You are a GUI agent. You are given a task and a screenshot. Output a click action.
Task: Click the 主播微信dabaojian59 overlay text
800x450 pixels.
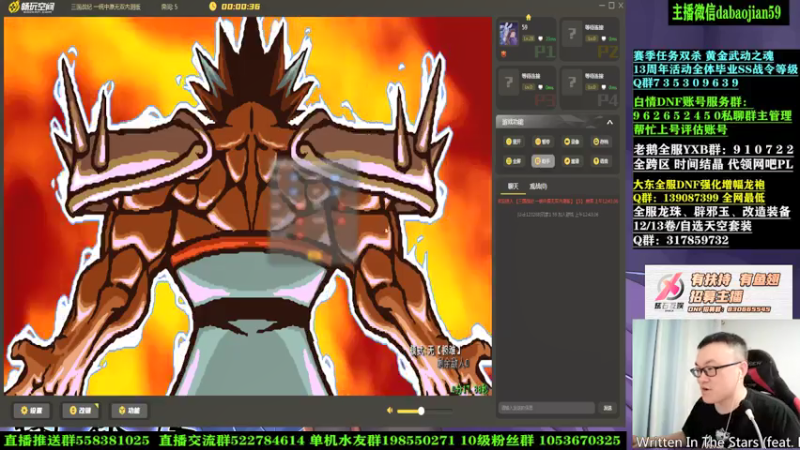726,13
